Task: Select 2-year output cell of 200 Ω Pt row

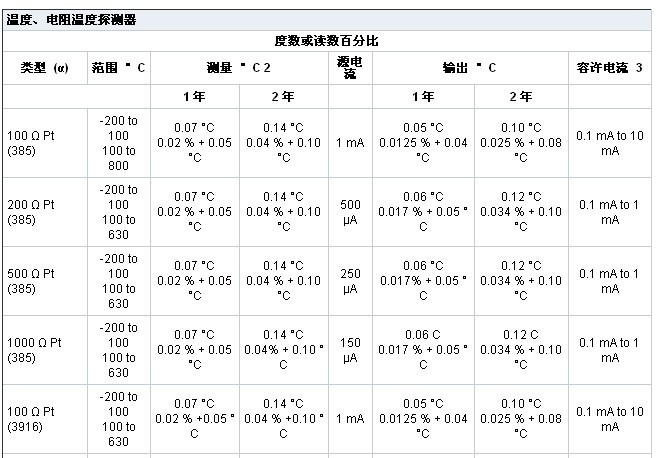Action: tap(521, 212)
